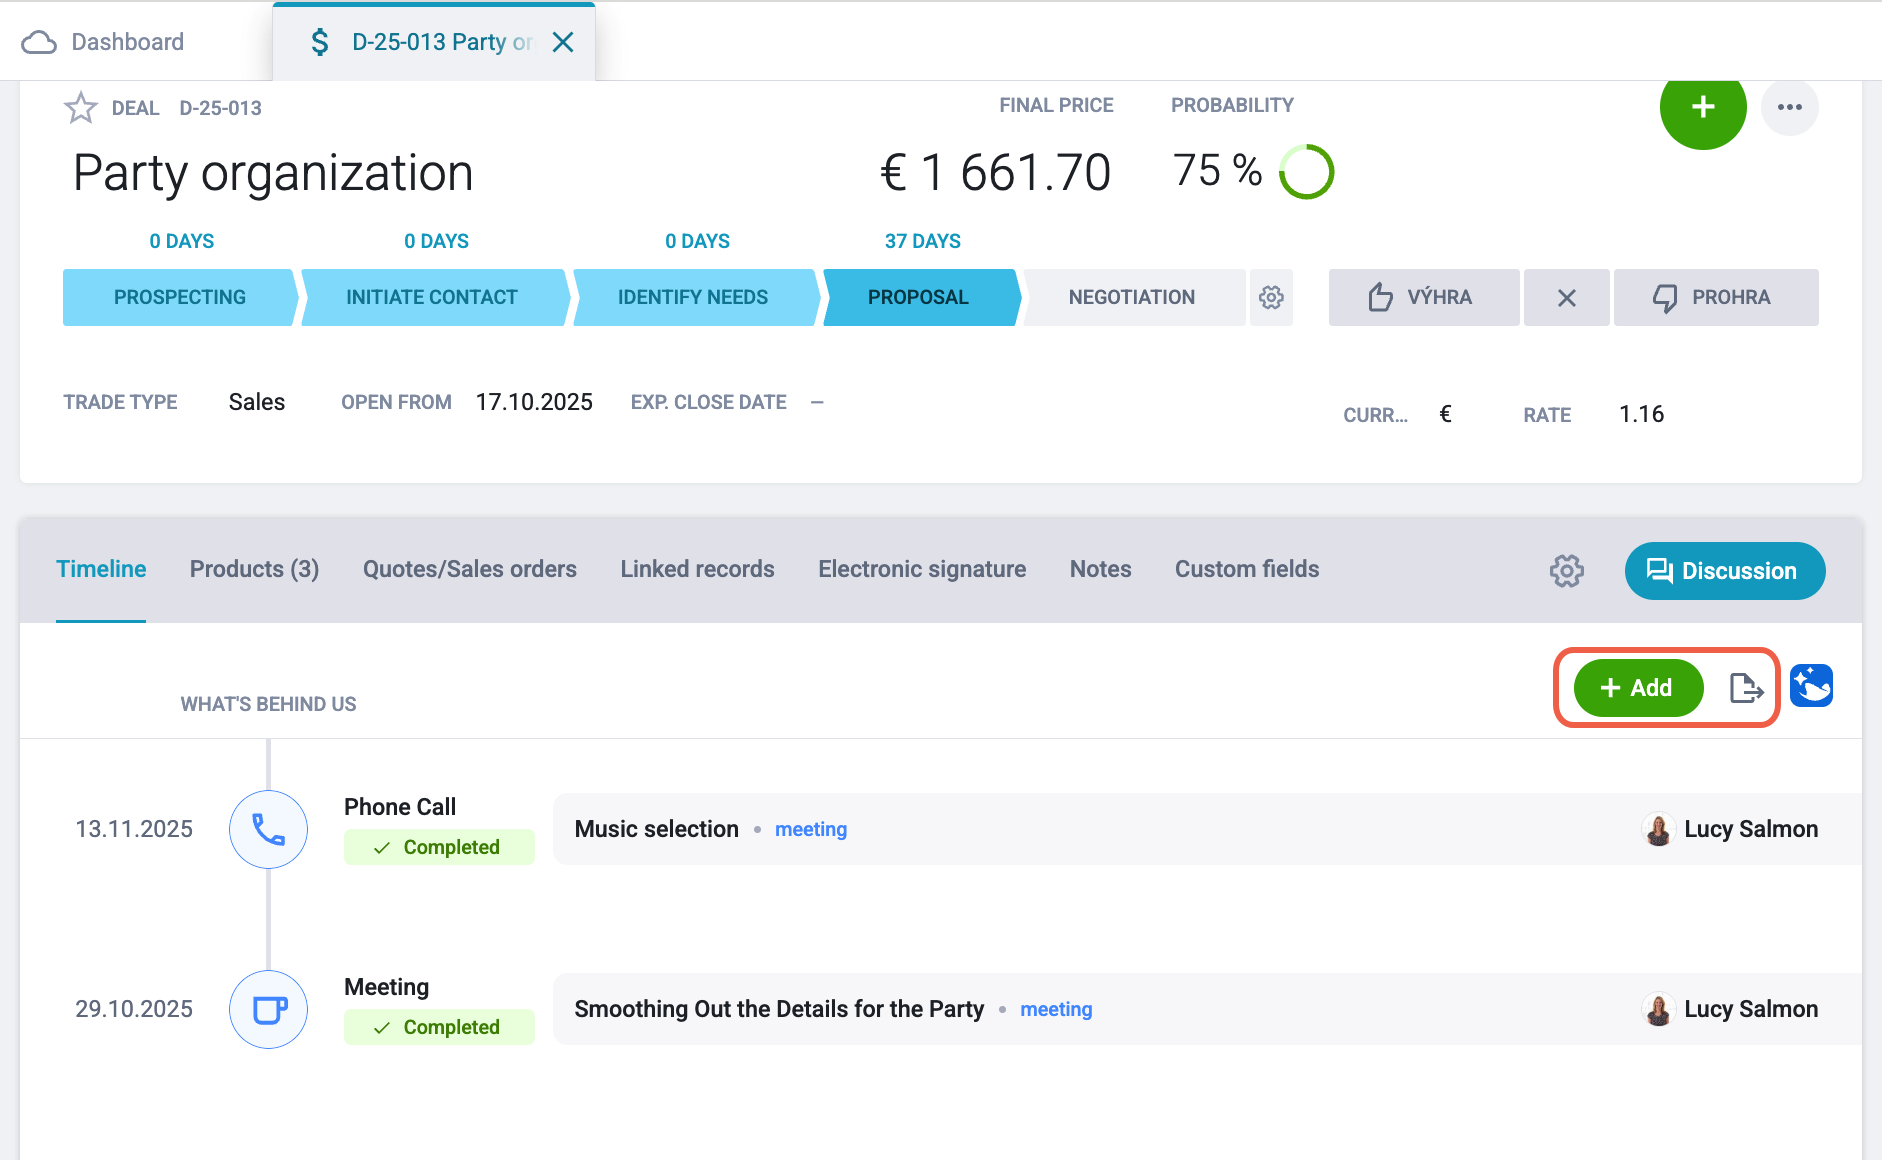Mark deal as Prohra (lost)

pos(1716,297)
